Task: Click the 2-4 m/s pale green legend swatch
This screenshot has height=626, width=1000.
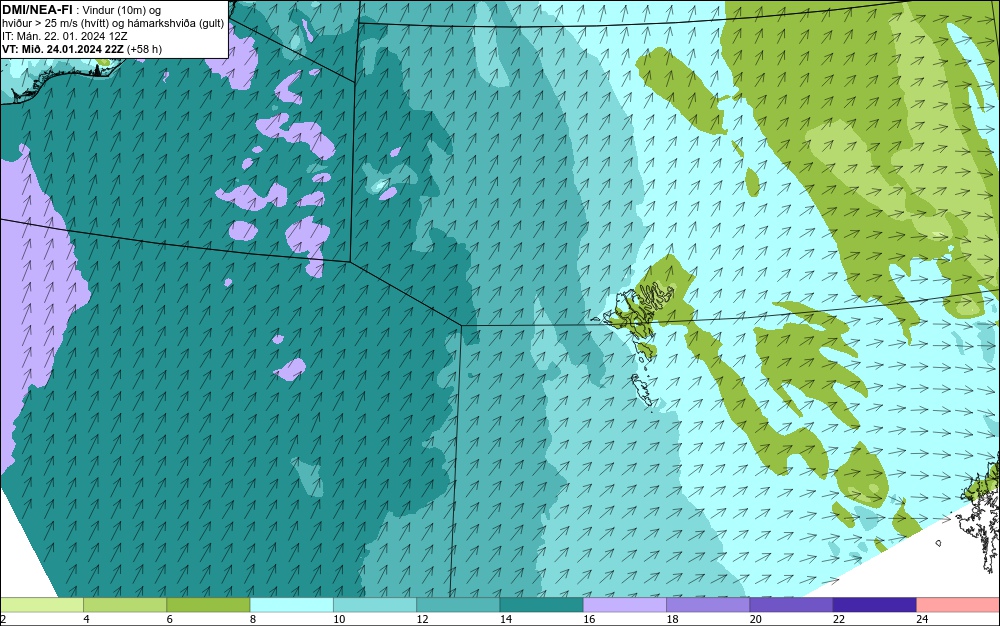Action: (x=41, y=605)
